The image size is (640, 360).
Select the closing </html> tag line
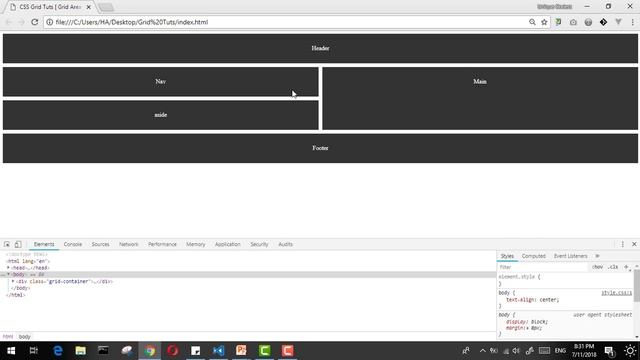(16, 295)
